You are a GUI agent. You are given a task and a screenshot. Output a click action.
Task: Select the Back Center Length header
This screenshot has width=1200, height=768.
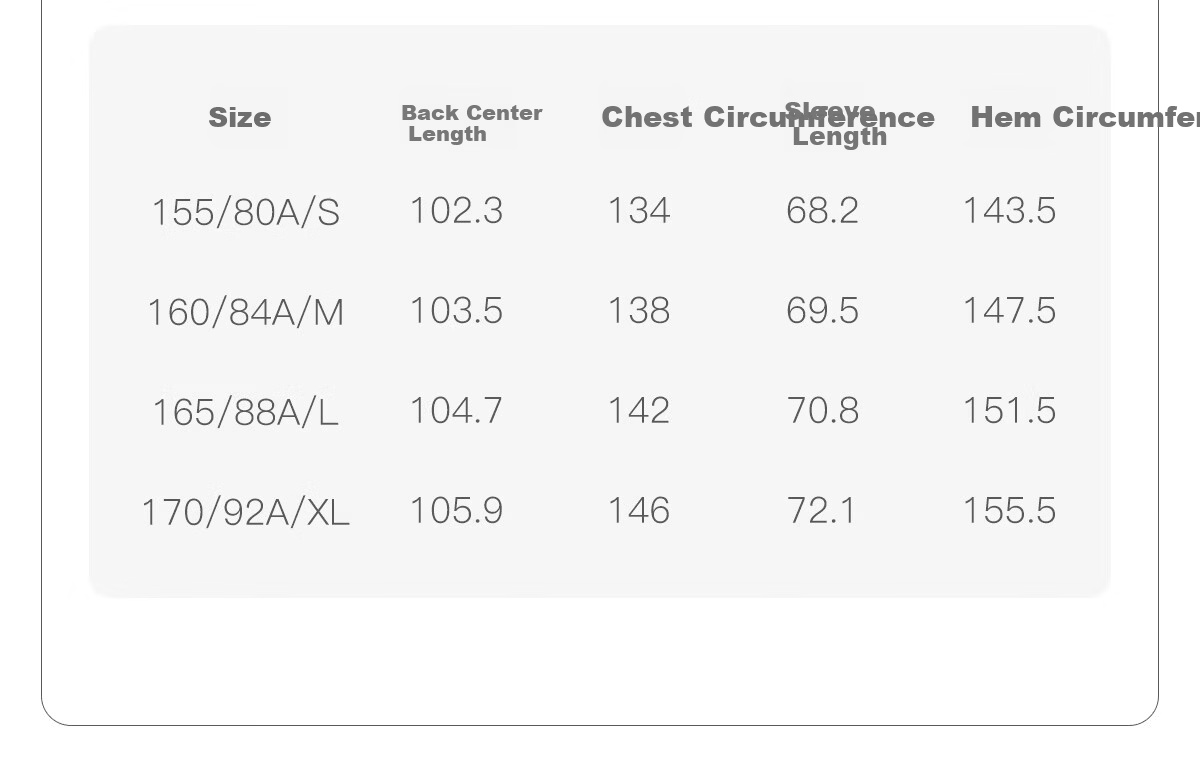tap(472, 124)
